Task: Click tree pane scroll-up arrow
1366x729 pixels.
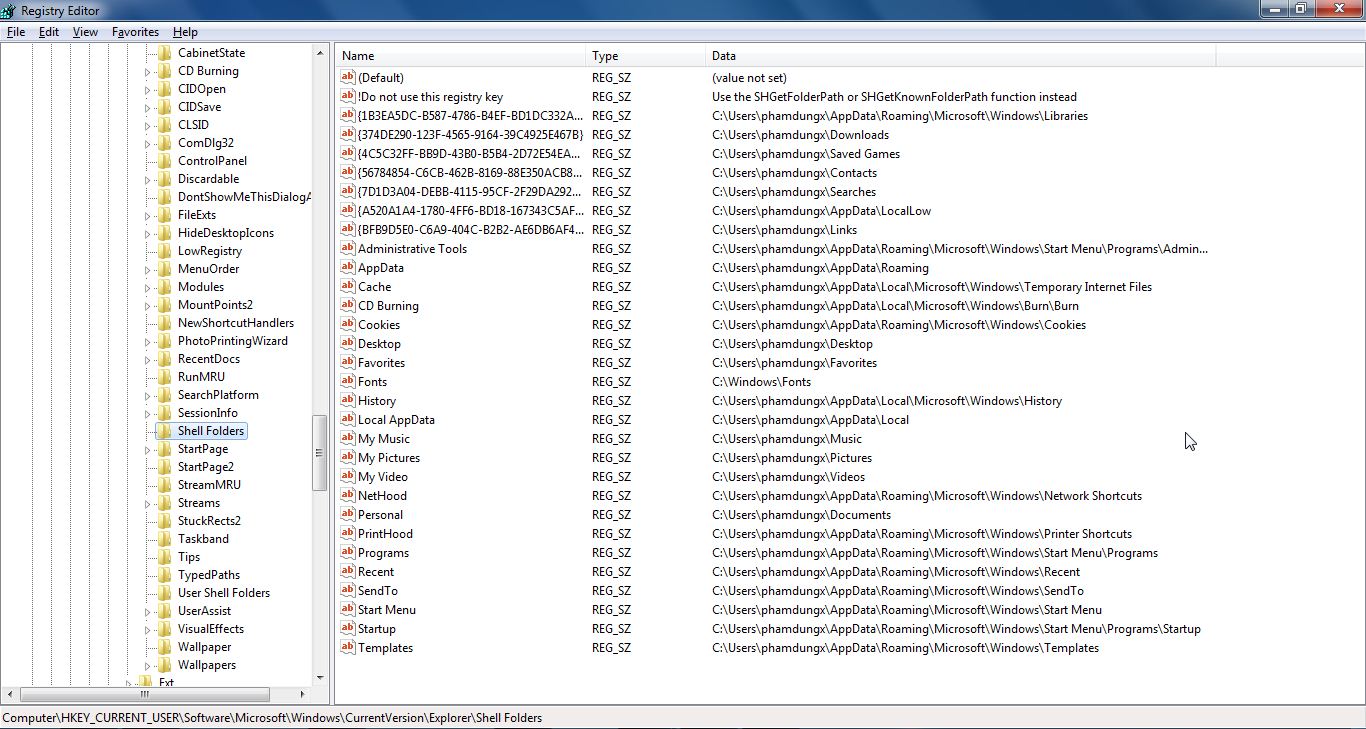Action: pos(320,53)
